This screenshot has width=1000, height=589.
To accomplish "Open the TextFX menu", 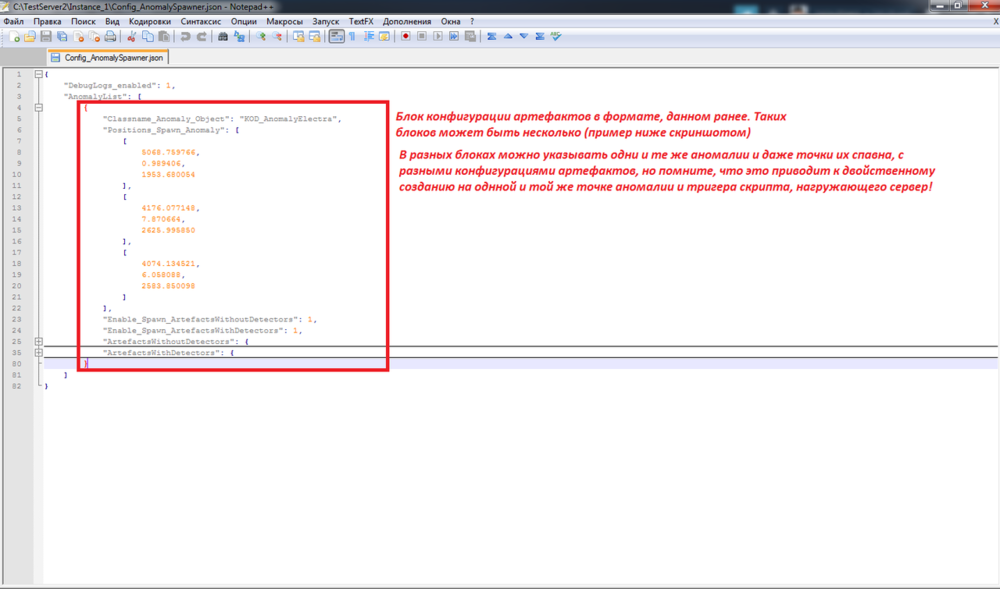I will (361, 21).
